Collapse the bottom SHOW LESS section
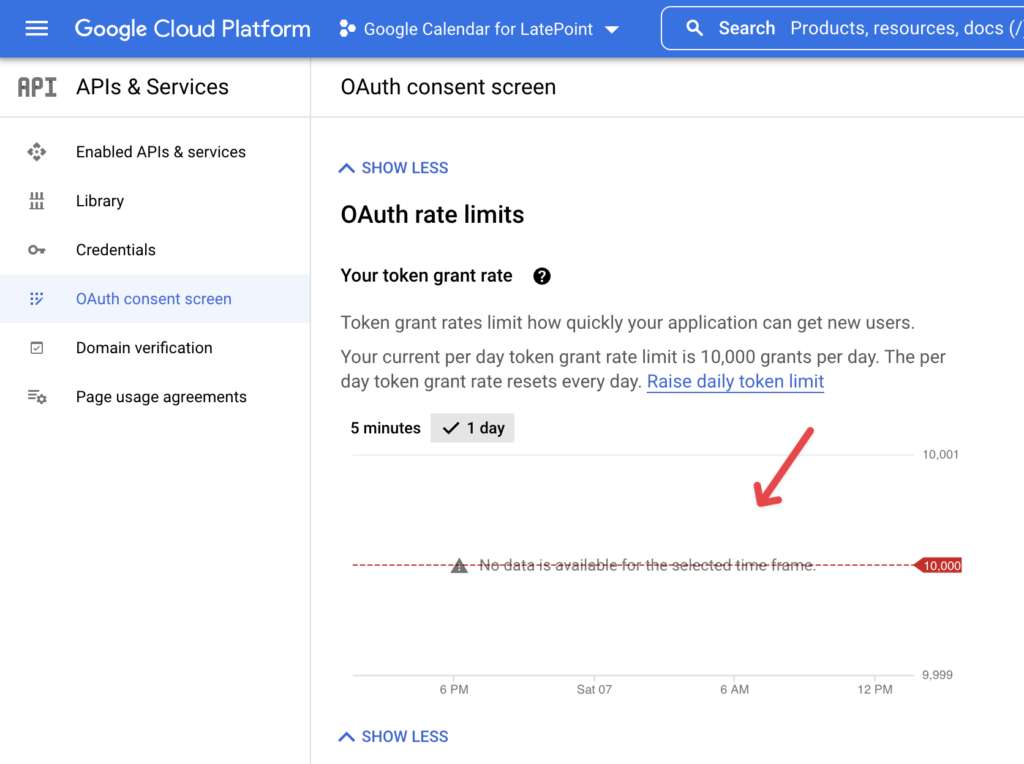 [x=392, y=736]
